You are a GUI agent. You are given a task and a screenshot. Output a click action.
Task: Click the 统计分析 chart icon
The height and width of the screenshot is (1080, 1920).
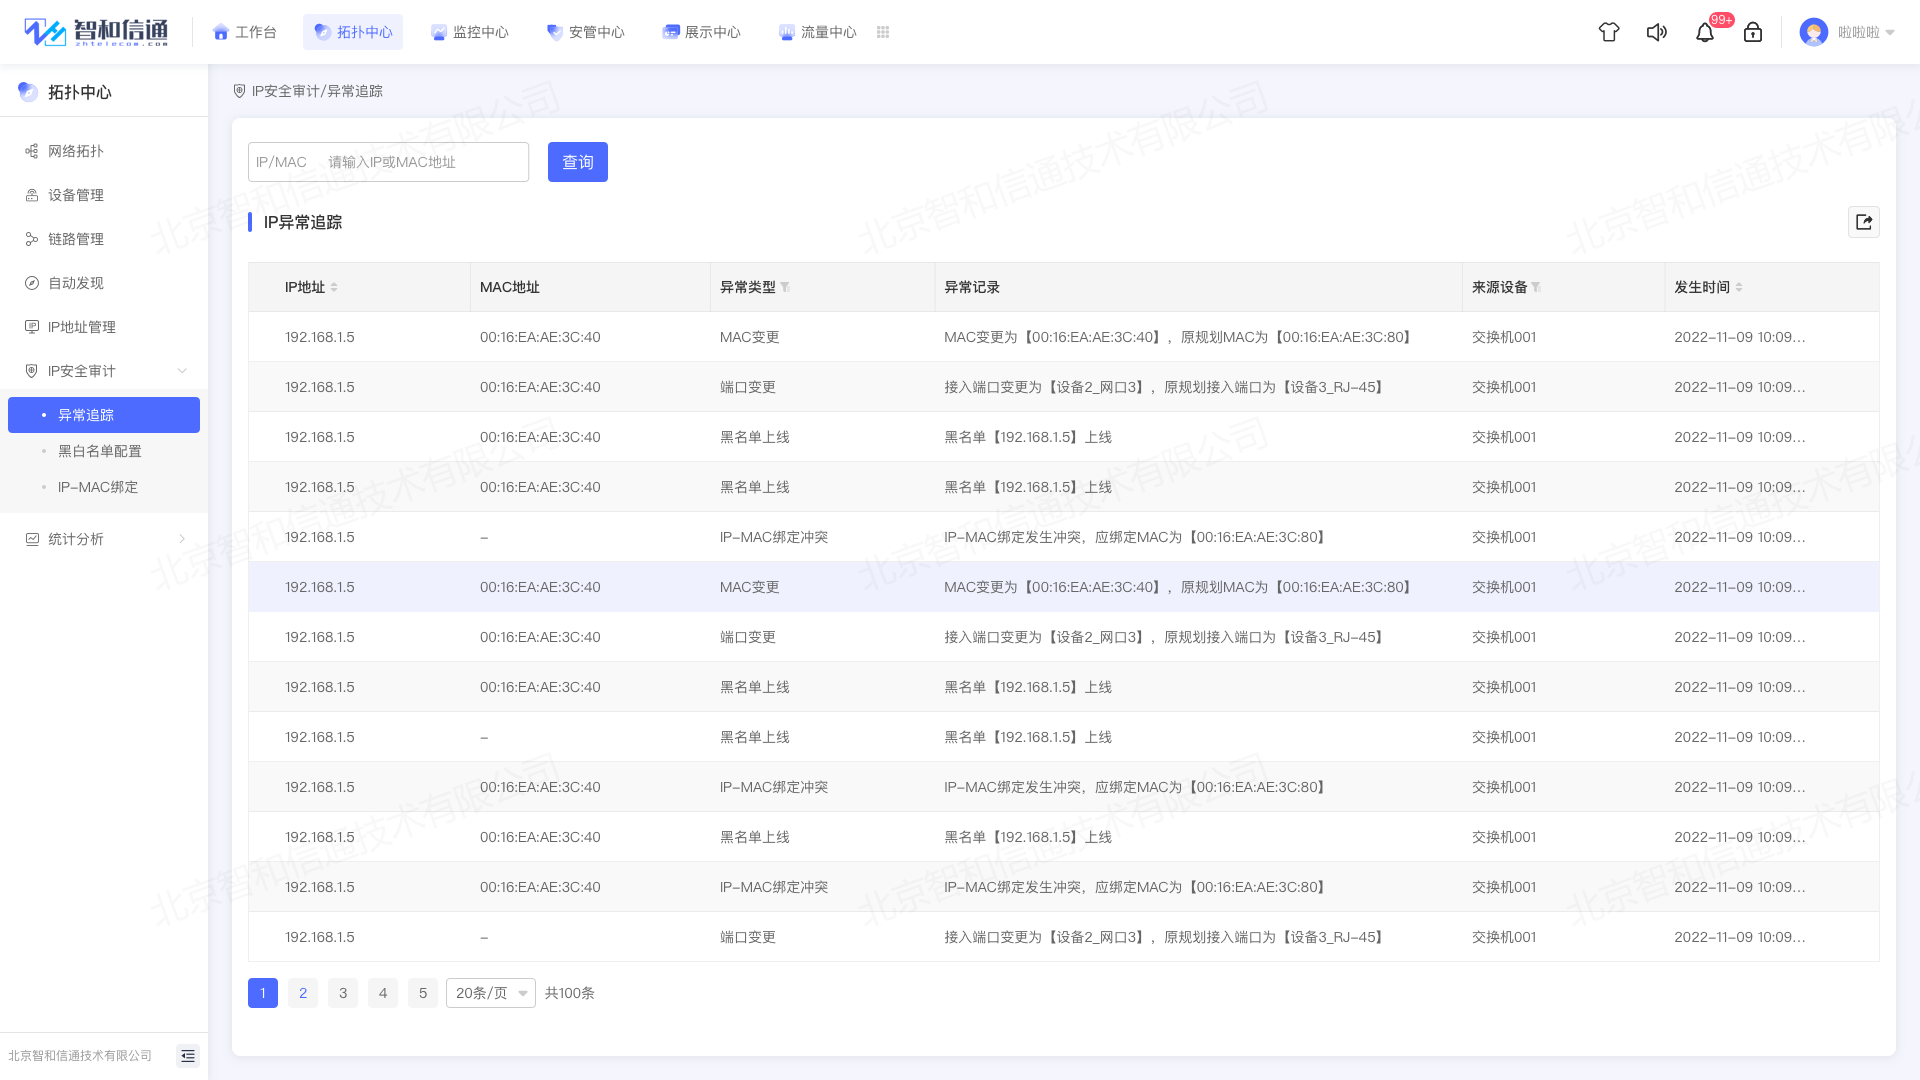[32, 539]
